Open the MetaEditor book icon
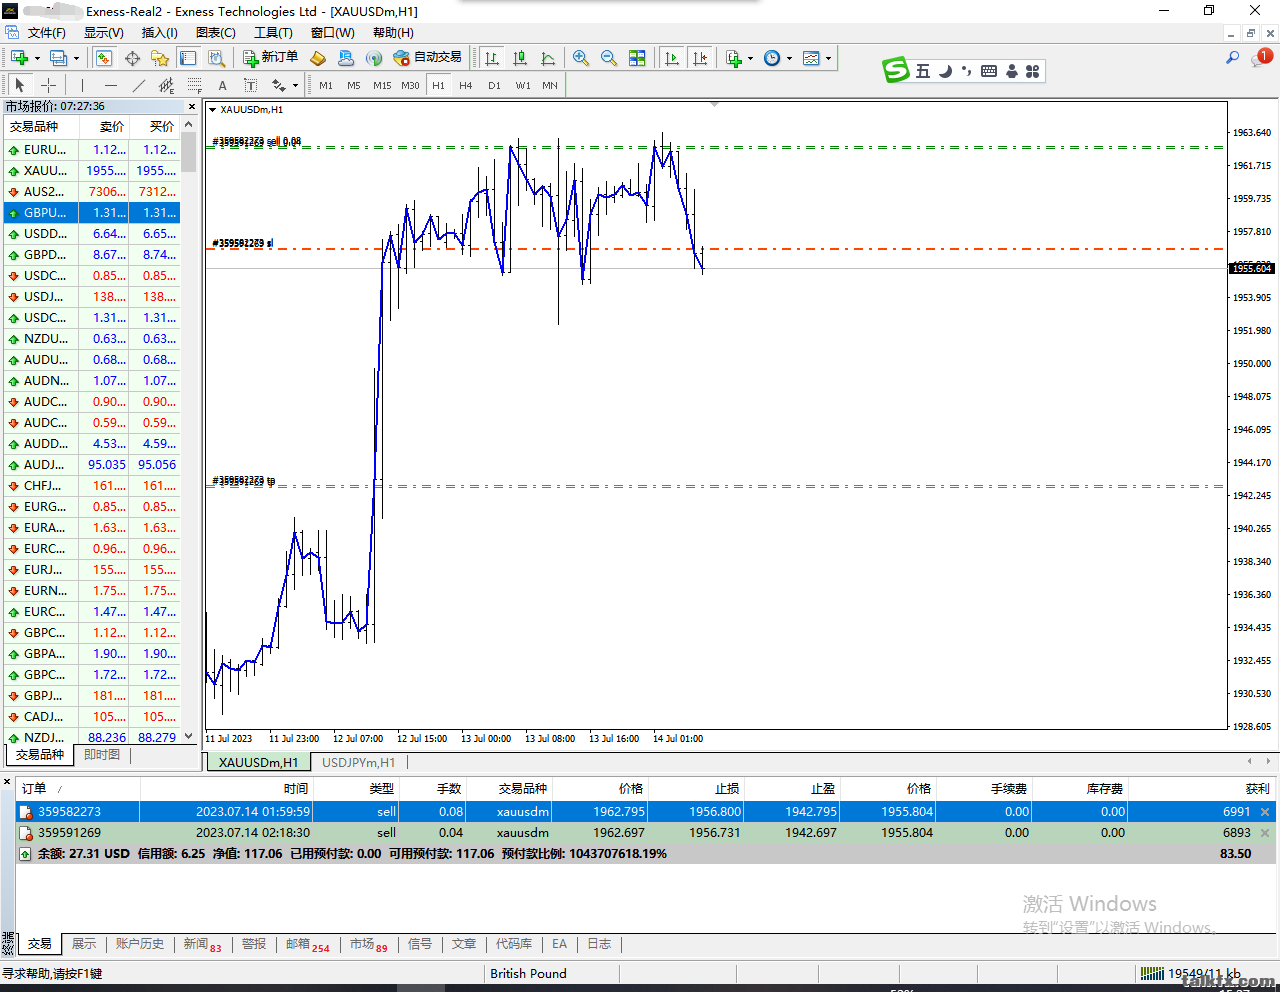This screenshot has height=992, width=1280. click(318, 58)
